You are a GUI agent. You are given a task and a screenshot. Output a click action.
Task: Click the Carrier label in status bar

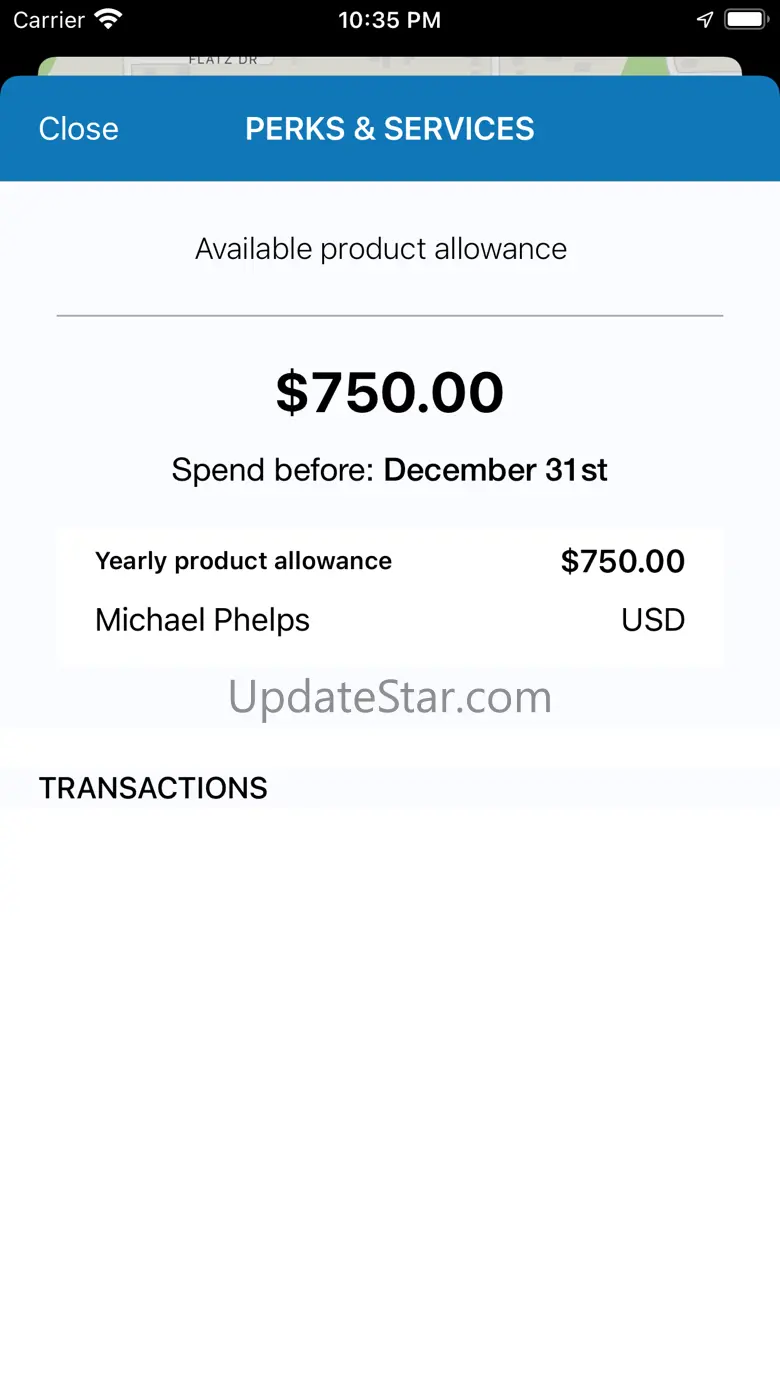(47, 21)
